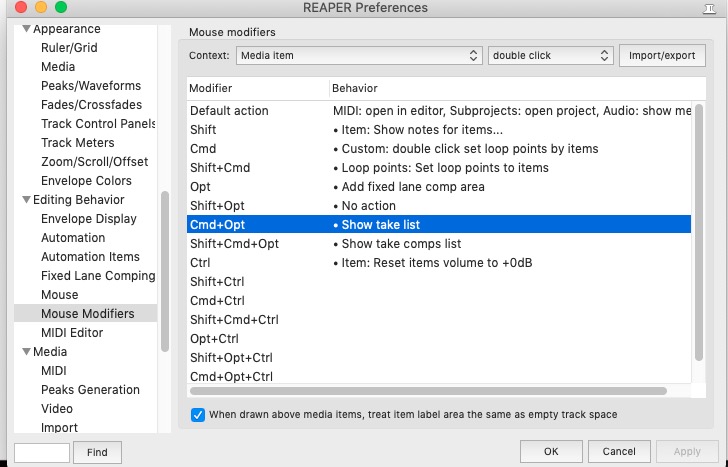Open the Context Media item dropdown
This screenshot has height=467, width=728.
click(x=359, y=56)
